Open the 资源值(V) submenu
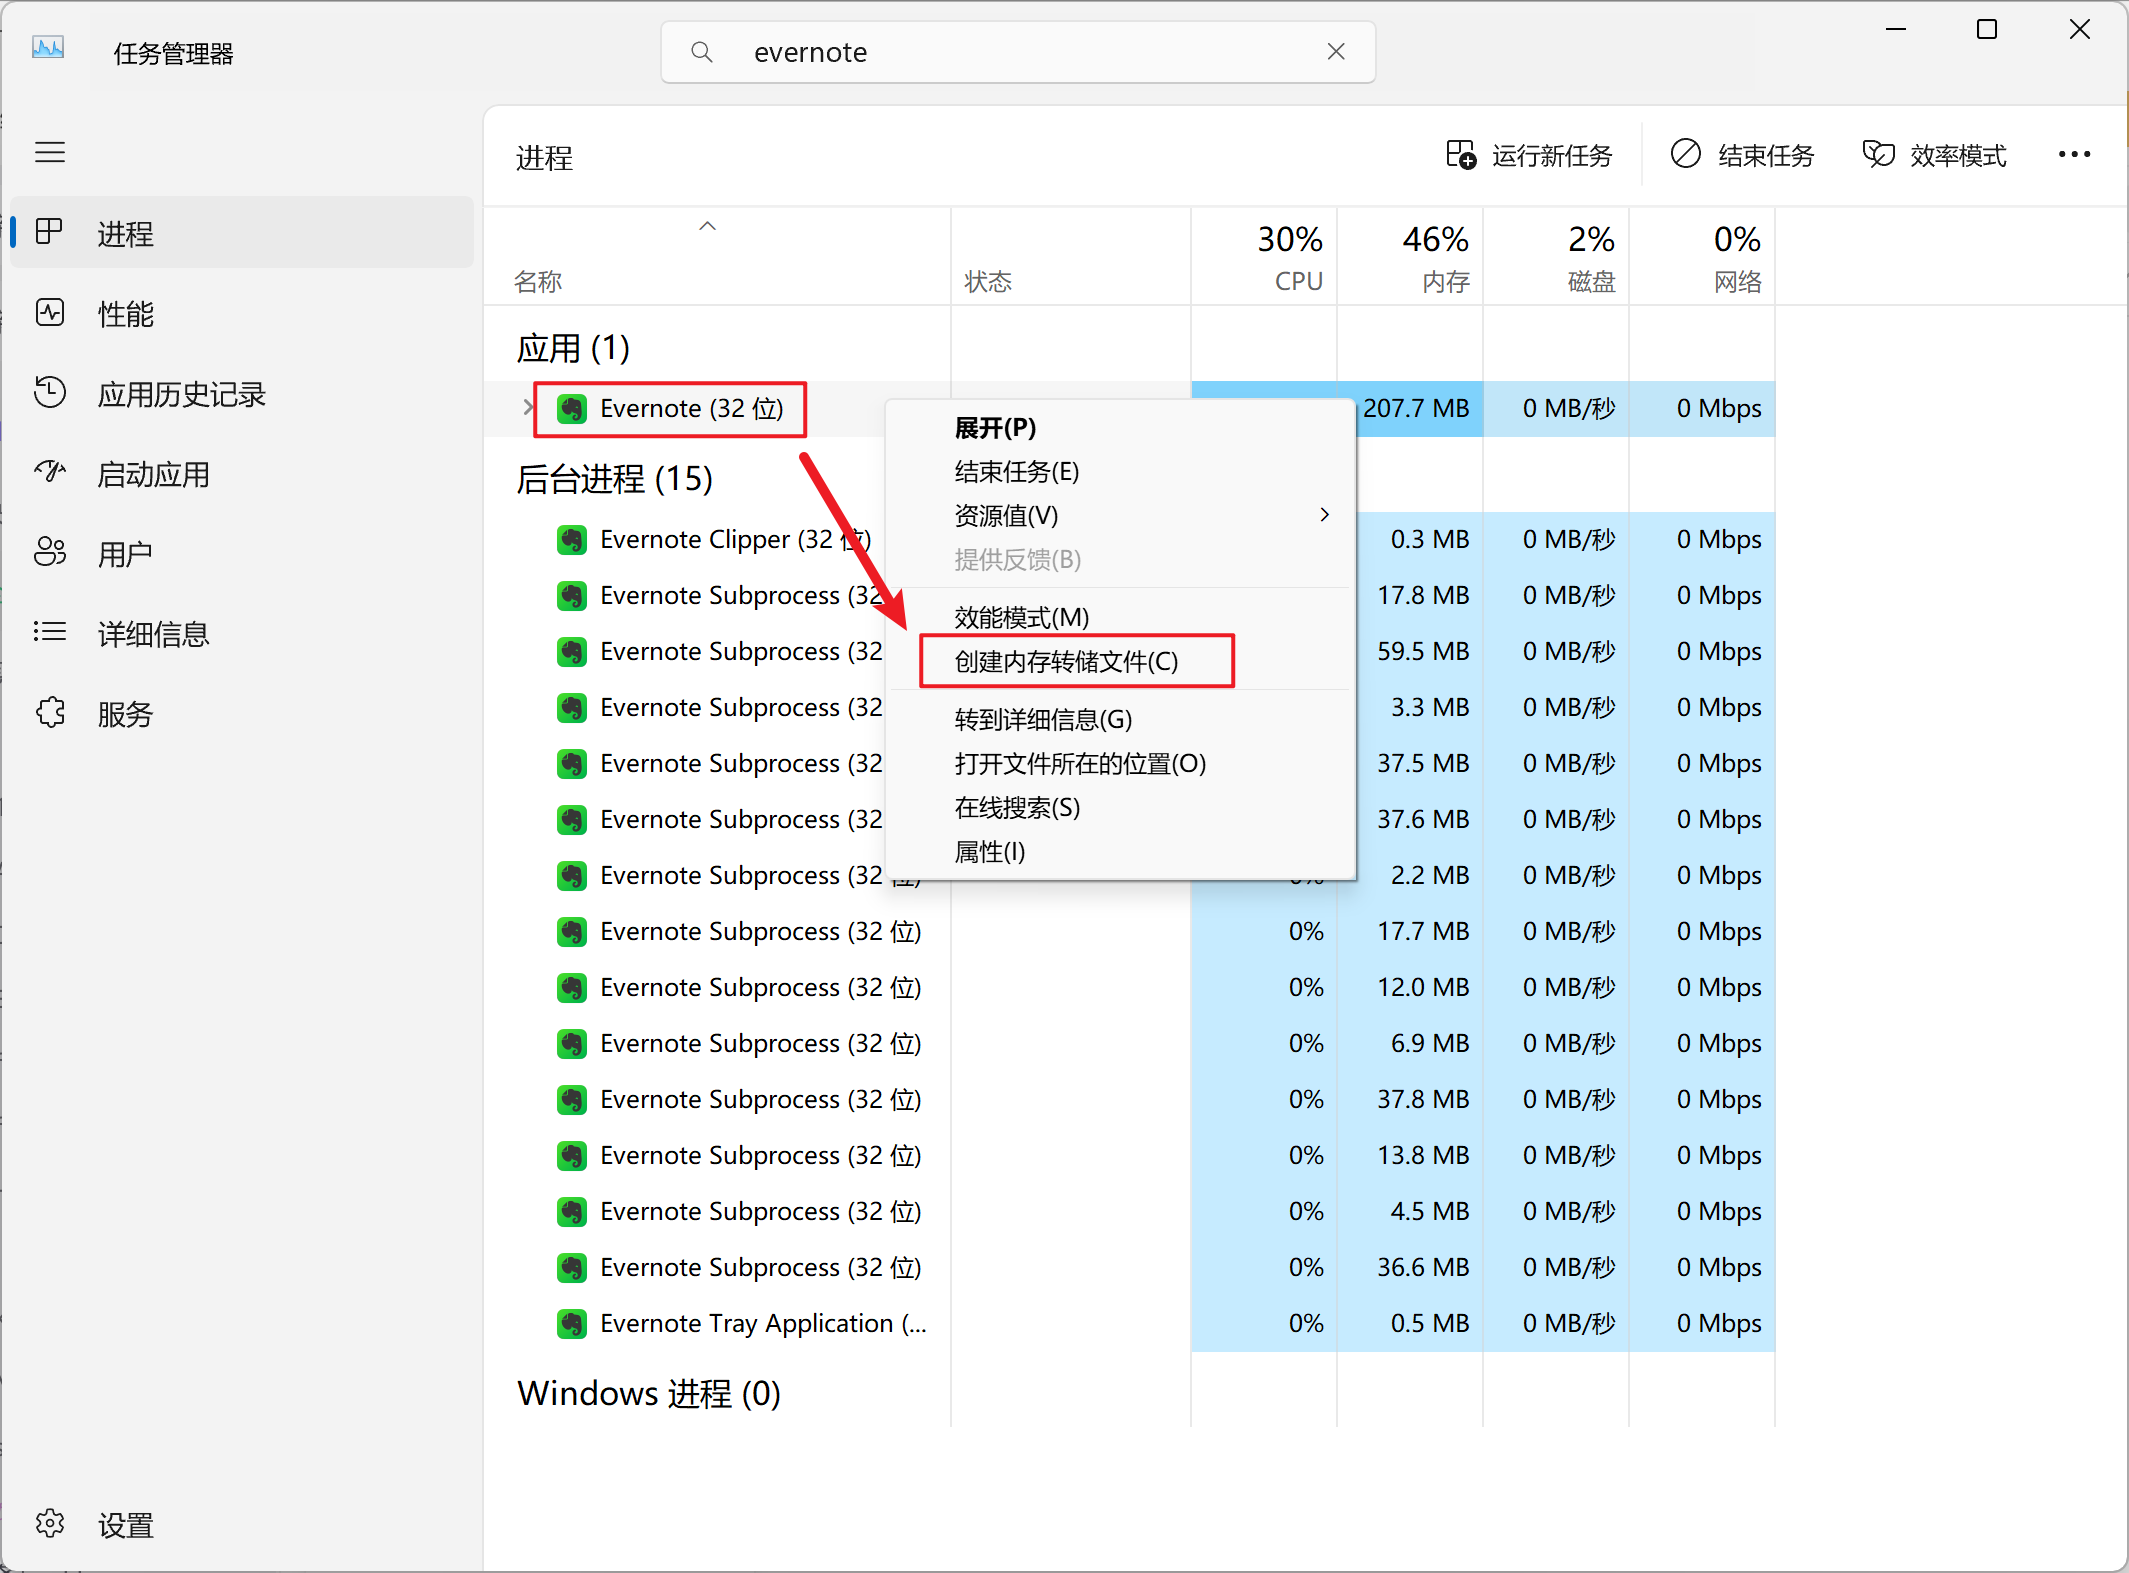The height and width of the screenshot is (1573, 2129). coord(1121,516)
